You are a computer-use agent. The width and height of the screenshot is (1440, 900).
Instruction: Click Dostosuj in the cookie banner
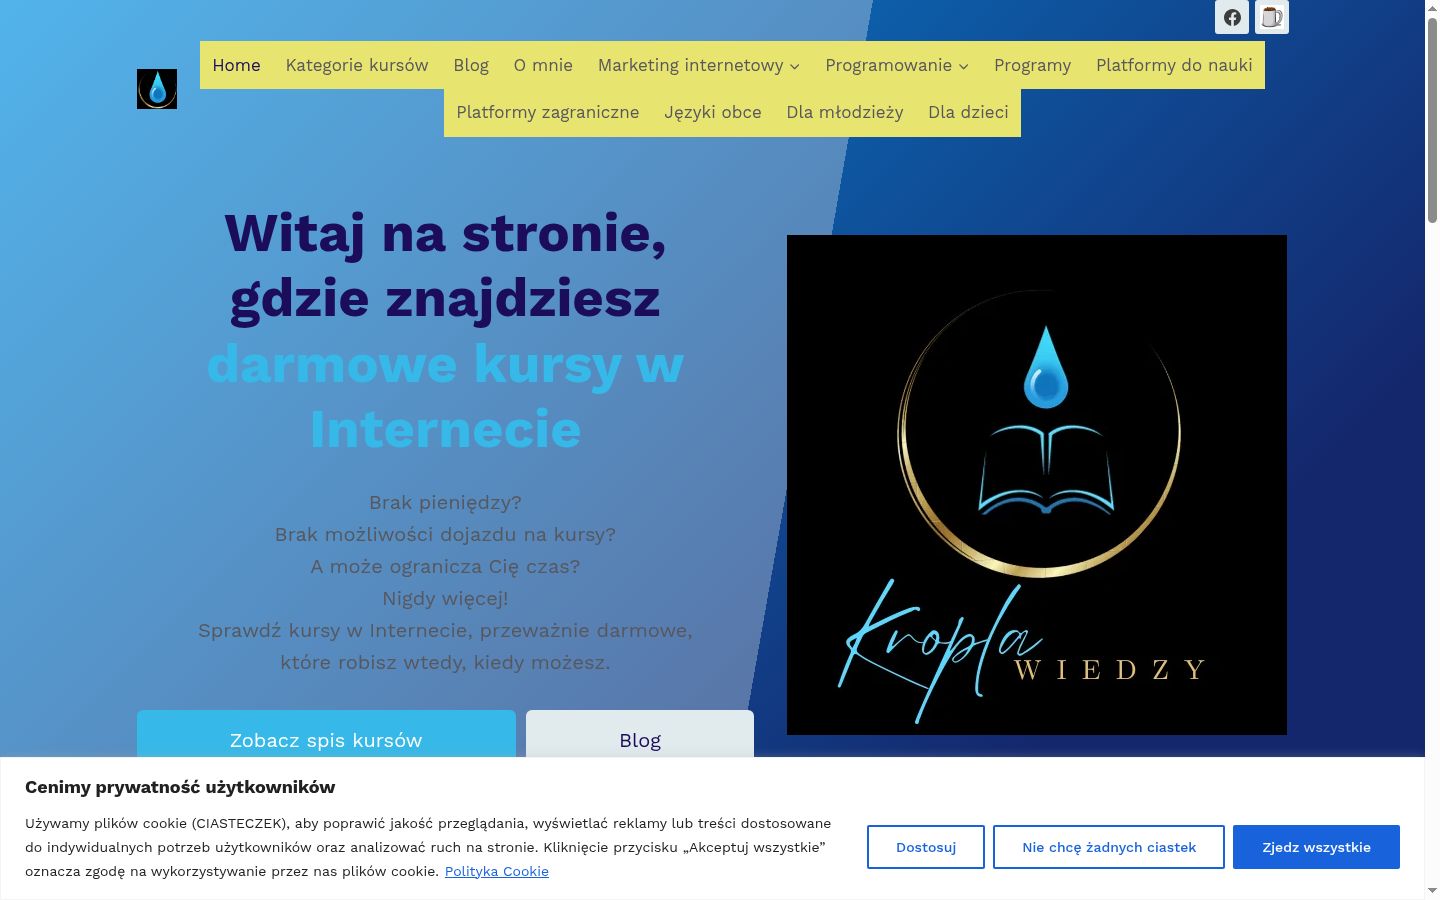926,847
